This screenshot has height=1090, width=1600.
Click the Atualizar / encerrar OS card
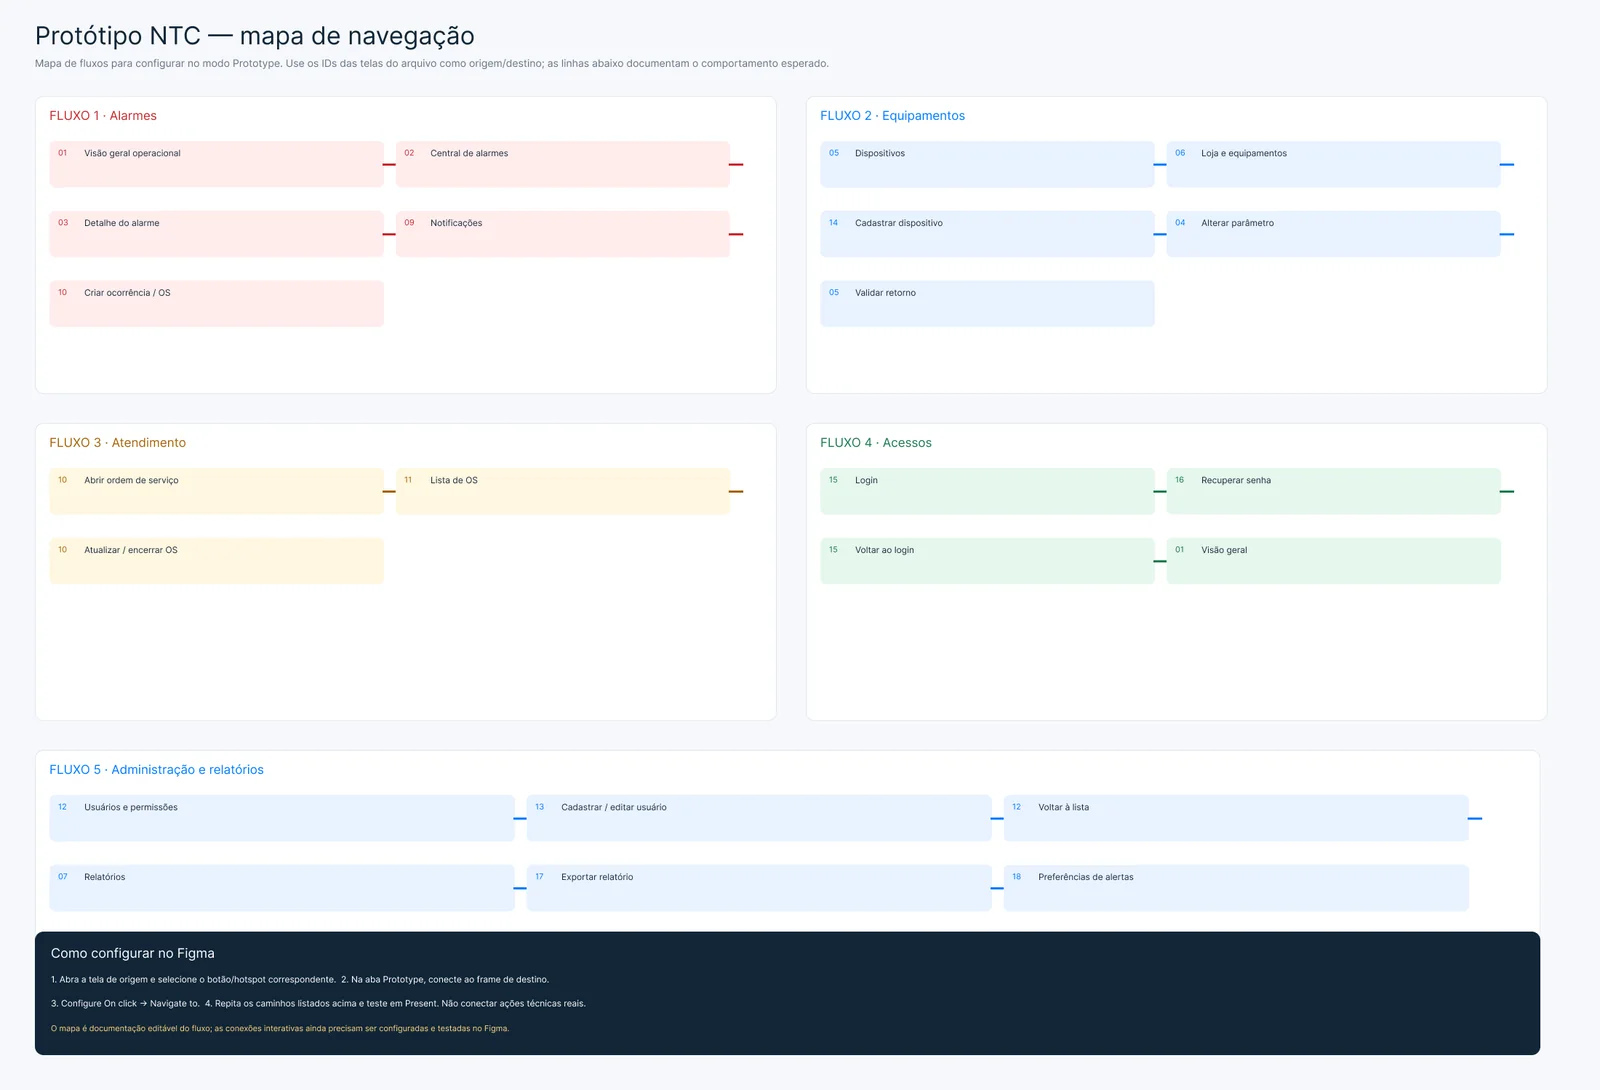(216, 561)
